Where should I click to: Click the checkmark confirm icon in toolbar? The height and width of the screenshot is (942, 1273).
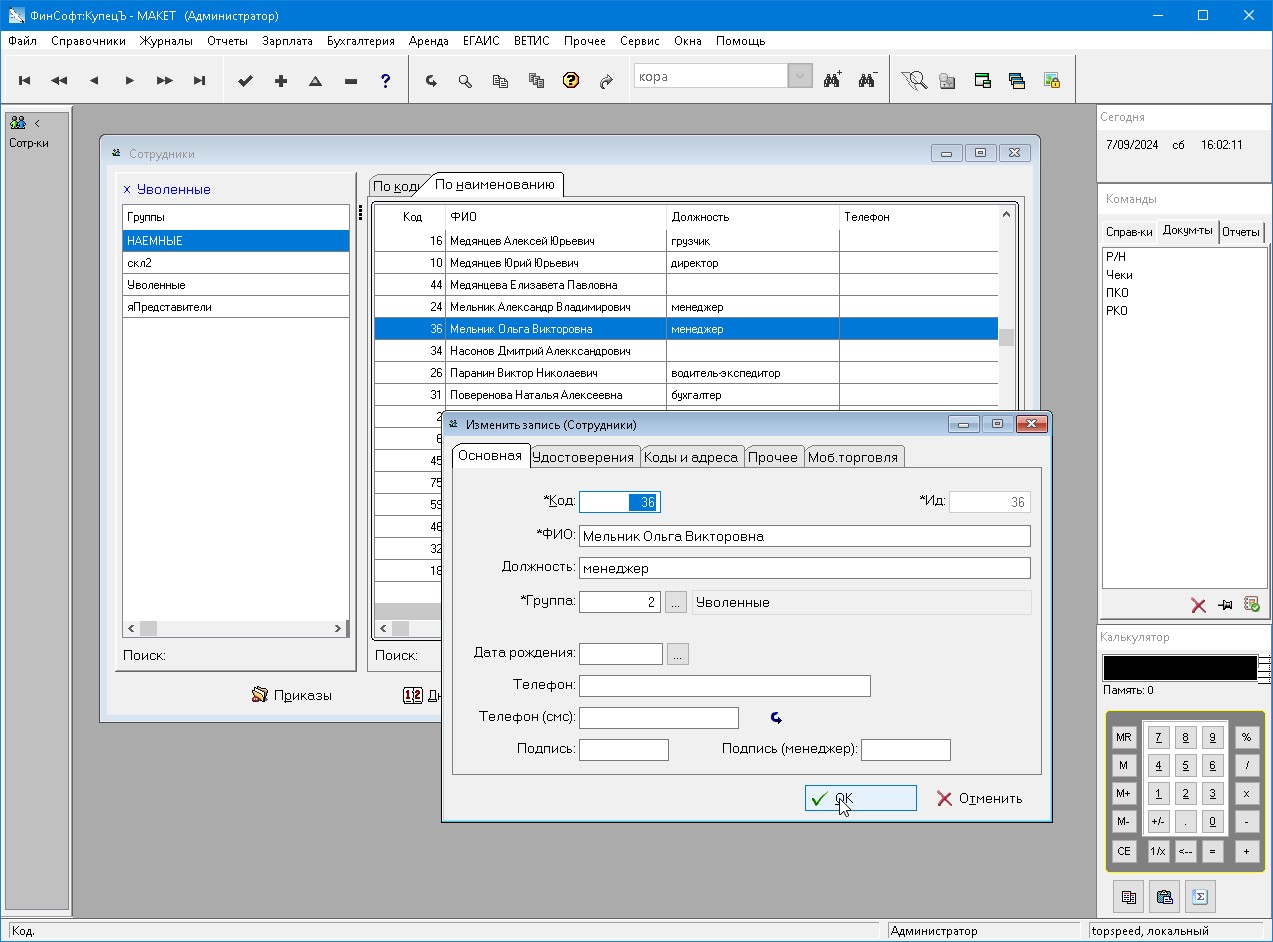click(245, 81)
